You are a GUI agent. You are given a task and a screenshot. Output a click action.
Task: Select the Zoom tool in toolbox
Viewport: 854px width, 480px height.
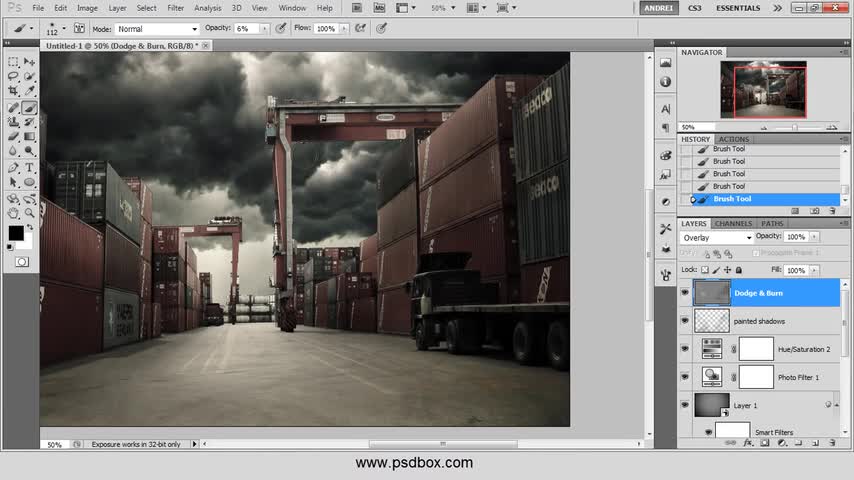click(x=29, y=214)
